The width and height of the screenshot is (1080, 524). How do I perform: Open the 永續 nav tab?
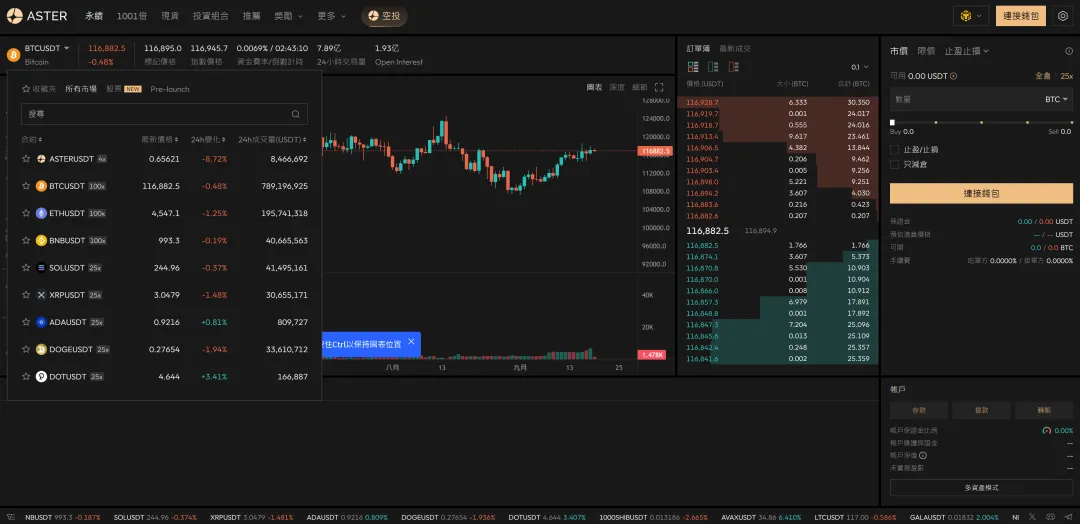coord(94,15)
